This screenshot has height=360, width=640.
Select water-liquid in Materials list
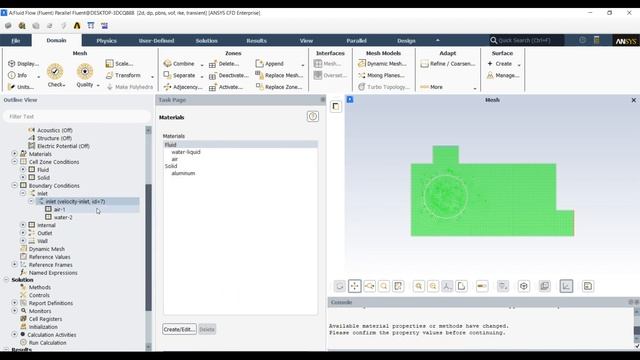[186, 152]
